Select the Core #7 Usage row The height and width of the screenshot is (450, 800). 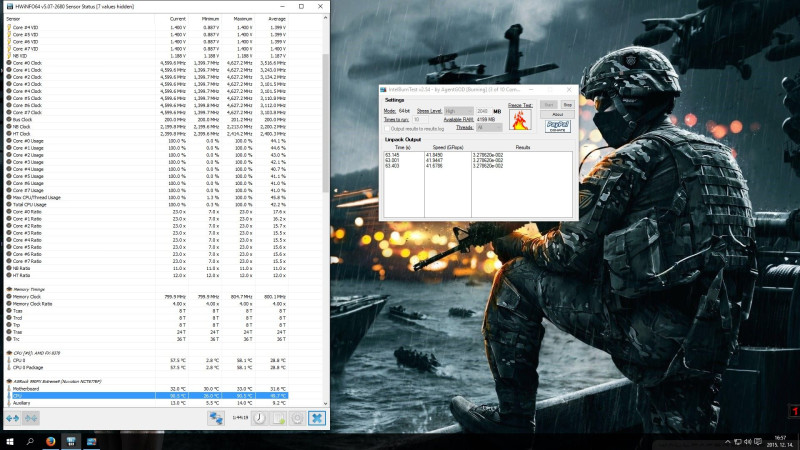pos(146,190)
